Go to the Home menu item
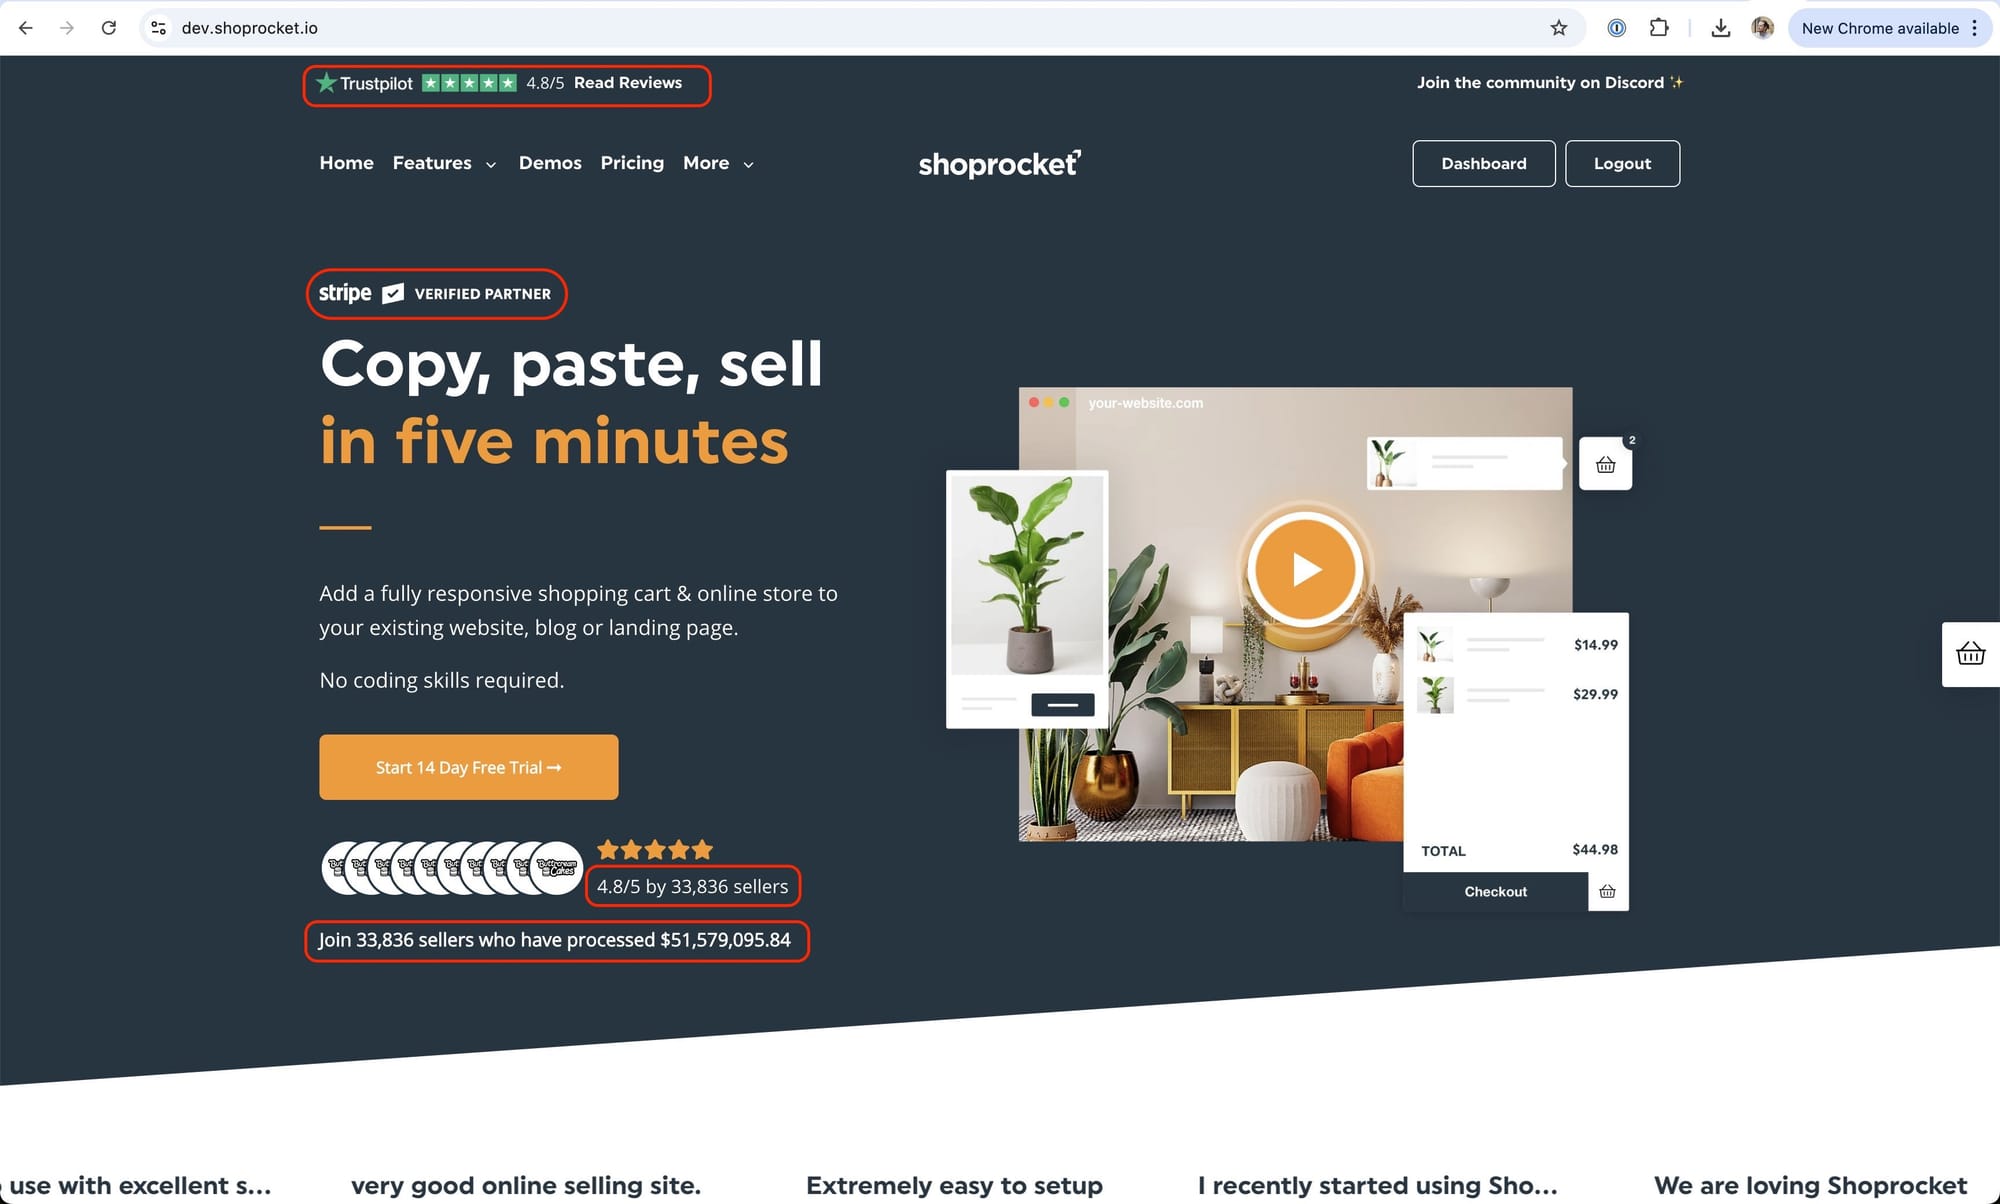The width and height of the screenshot is (2000, 1204). pos(346,163)
